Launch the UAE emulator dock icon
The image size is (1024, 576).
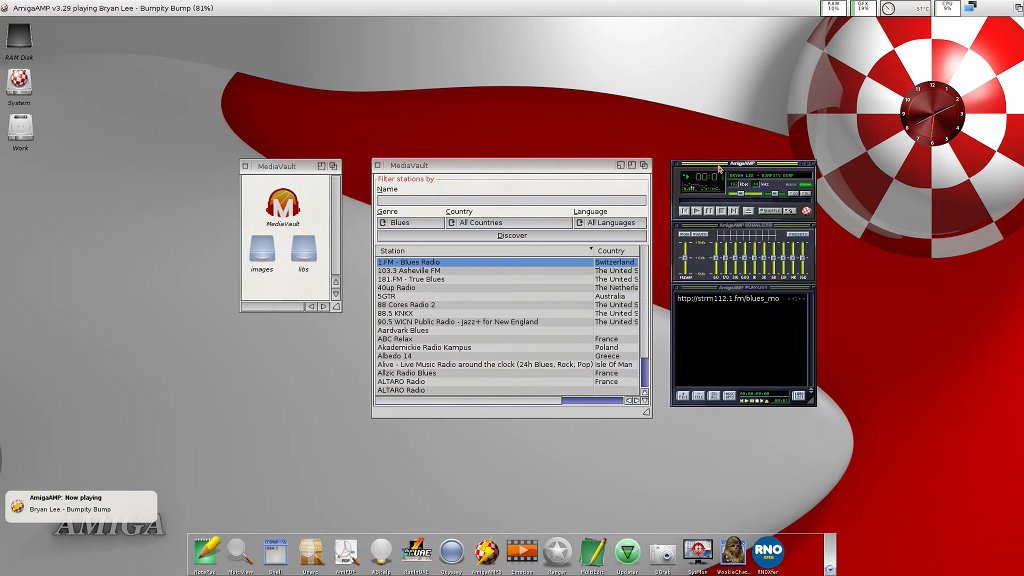[416, 552]
